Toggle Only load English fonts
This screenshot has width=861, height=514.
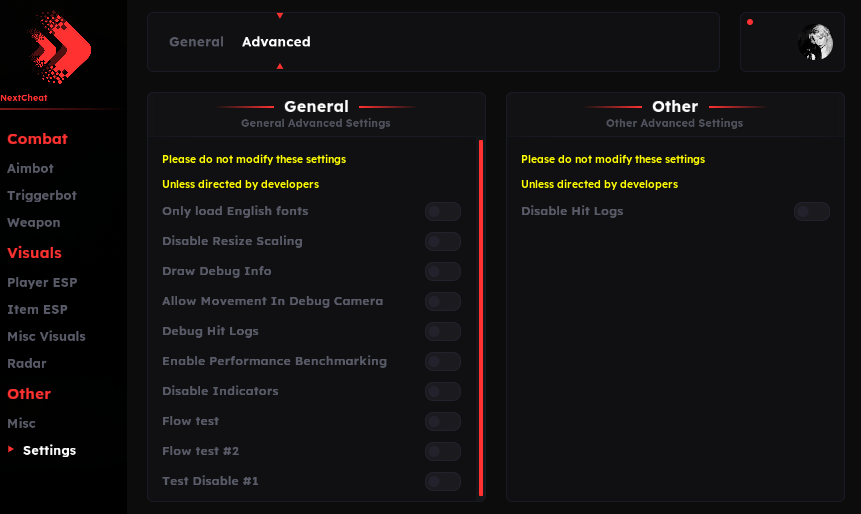point(442,211)
